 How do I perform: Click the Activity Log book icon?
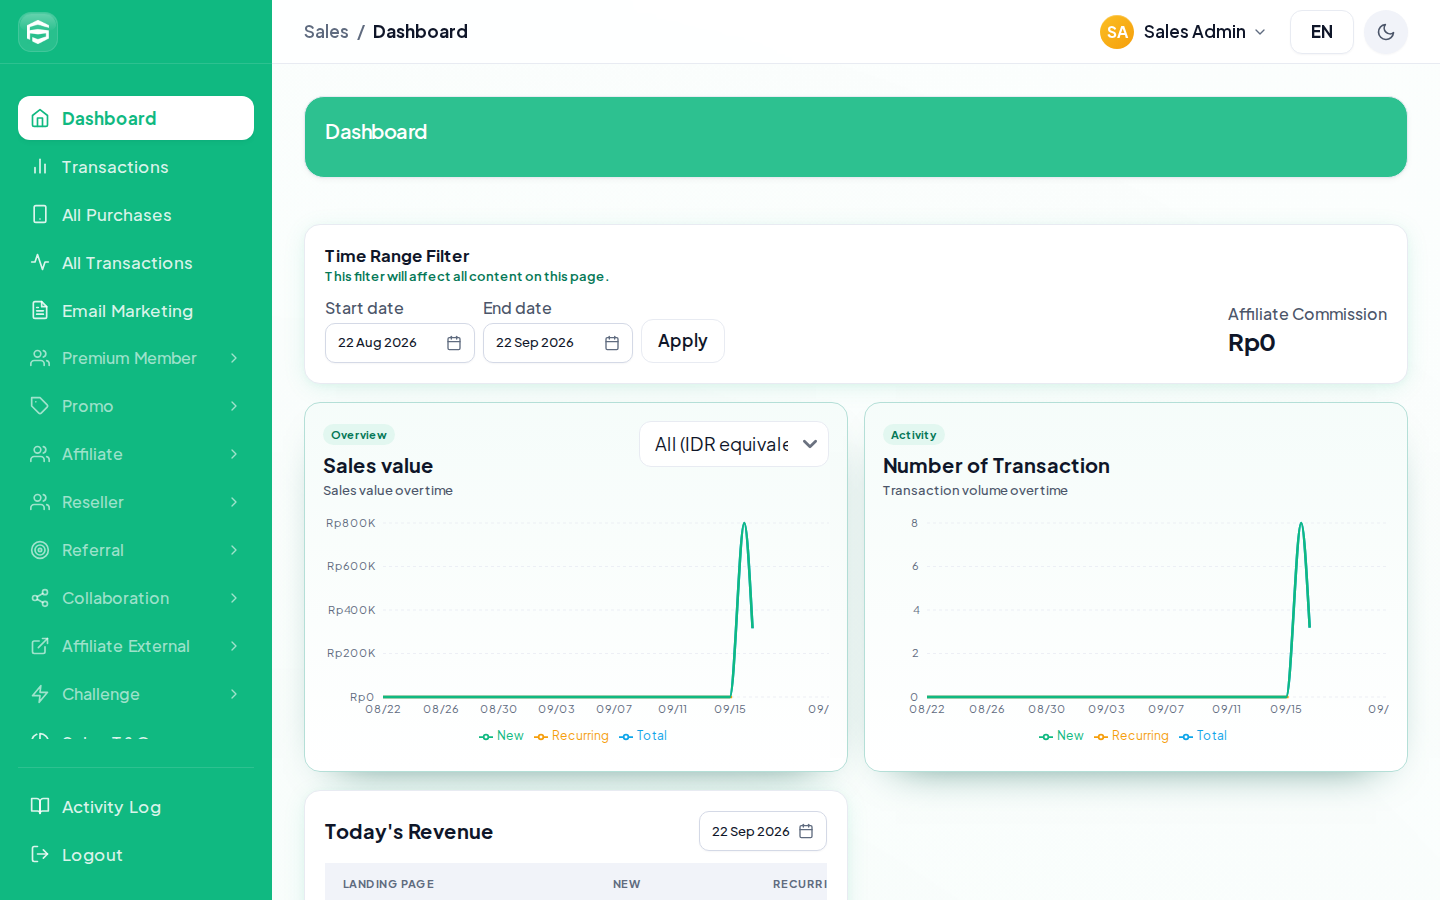[x=40, y=806]
